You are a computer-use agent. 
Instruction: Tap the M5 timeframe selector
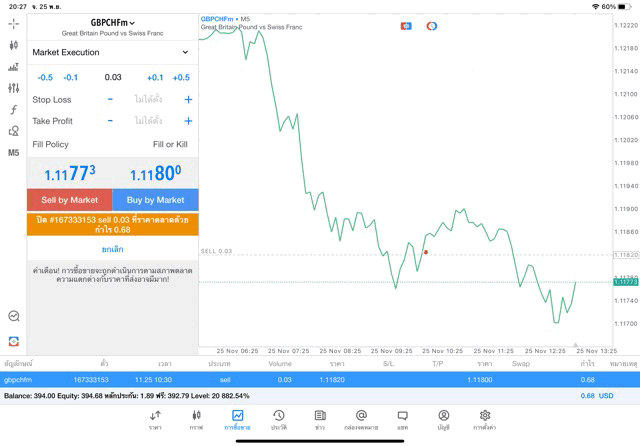[x=13, y=153]
